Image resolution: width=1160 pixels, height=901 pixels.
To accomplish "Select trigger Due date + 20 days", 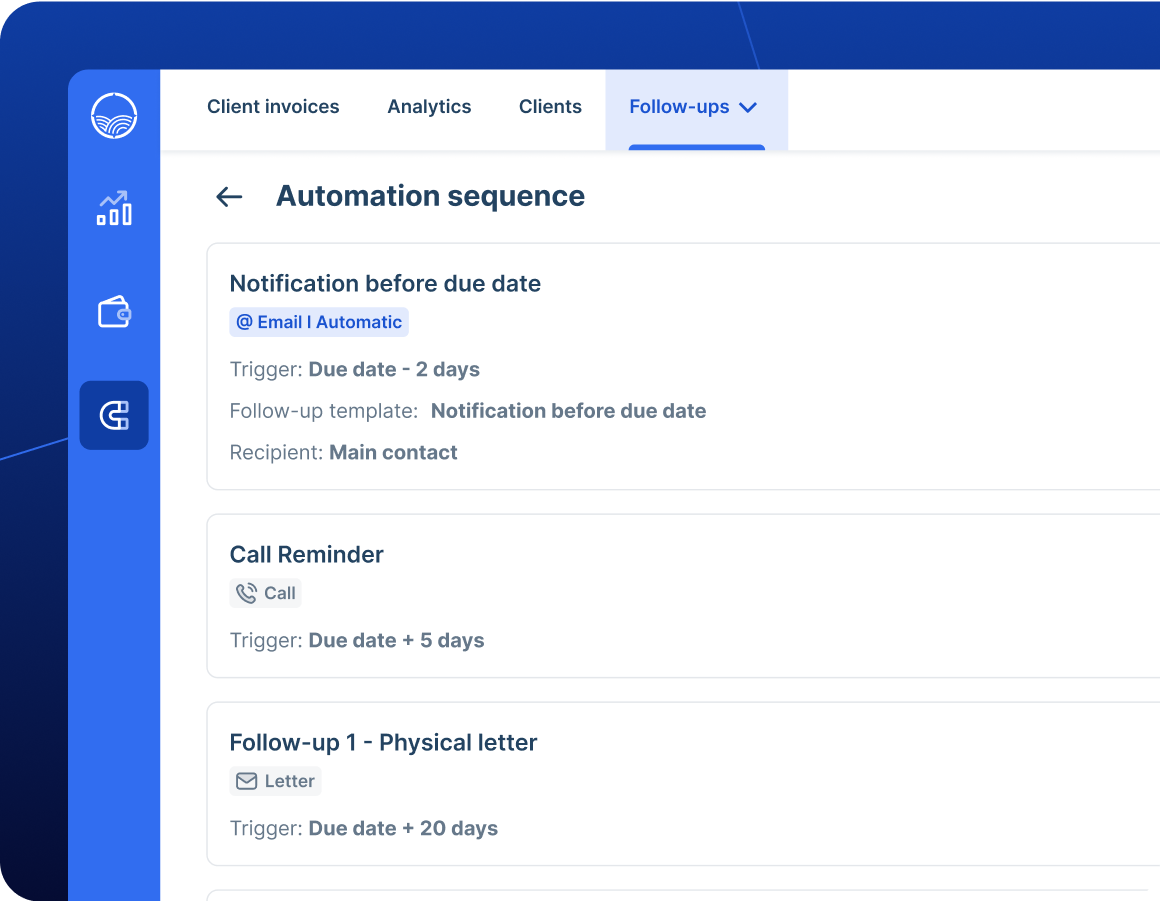I will [403, 828].
